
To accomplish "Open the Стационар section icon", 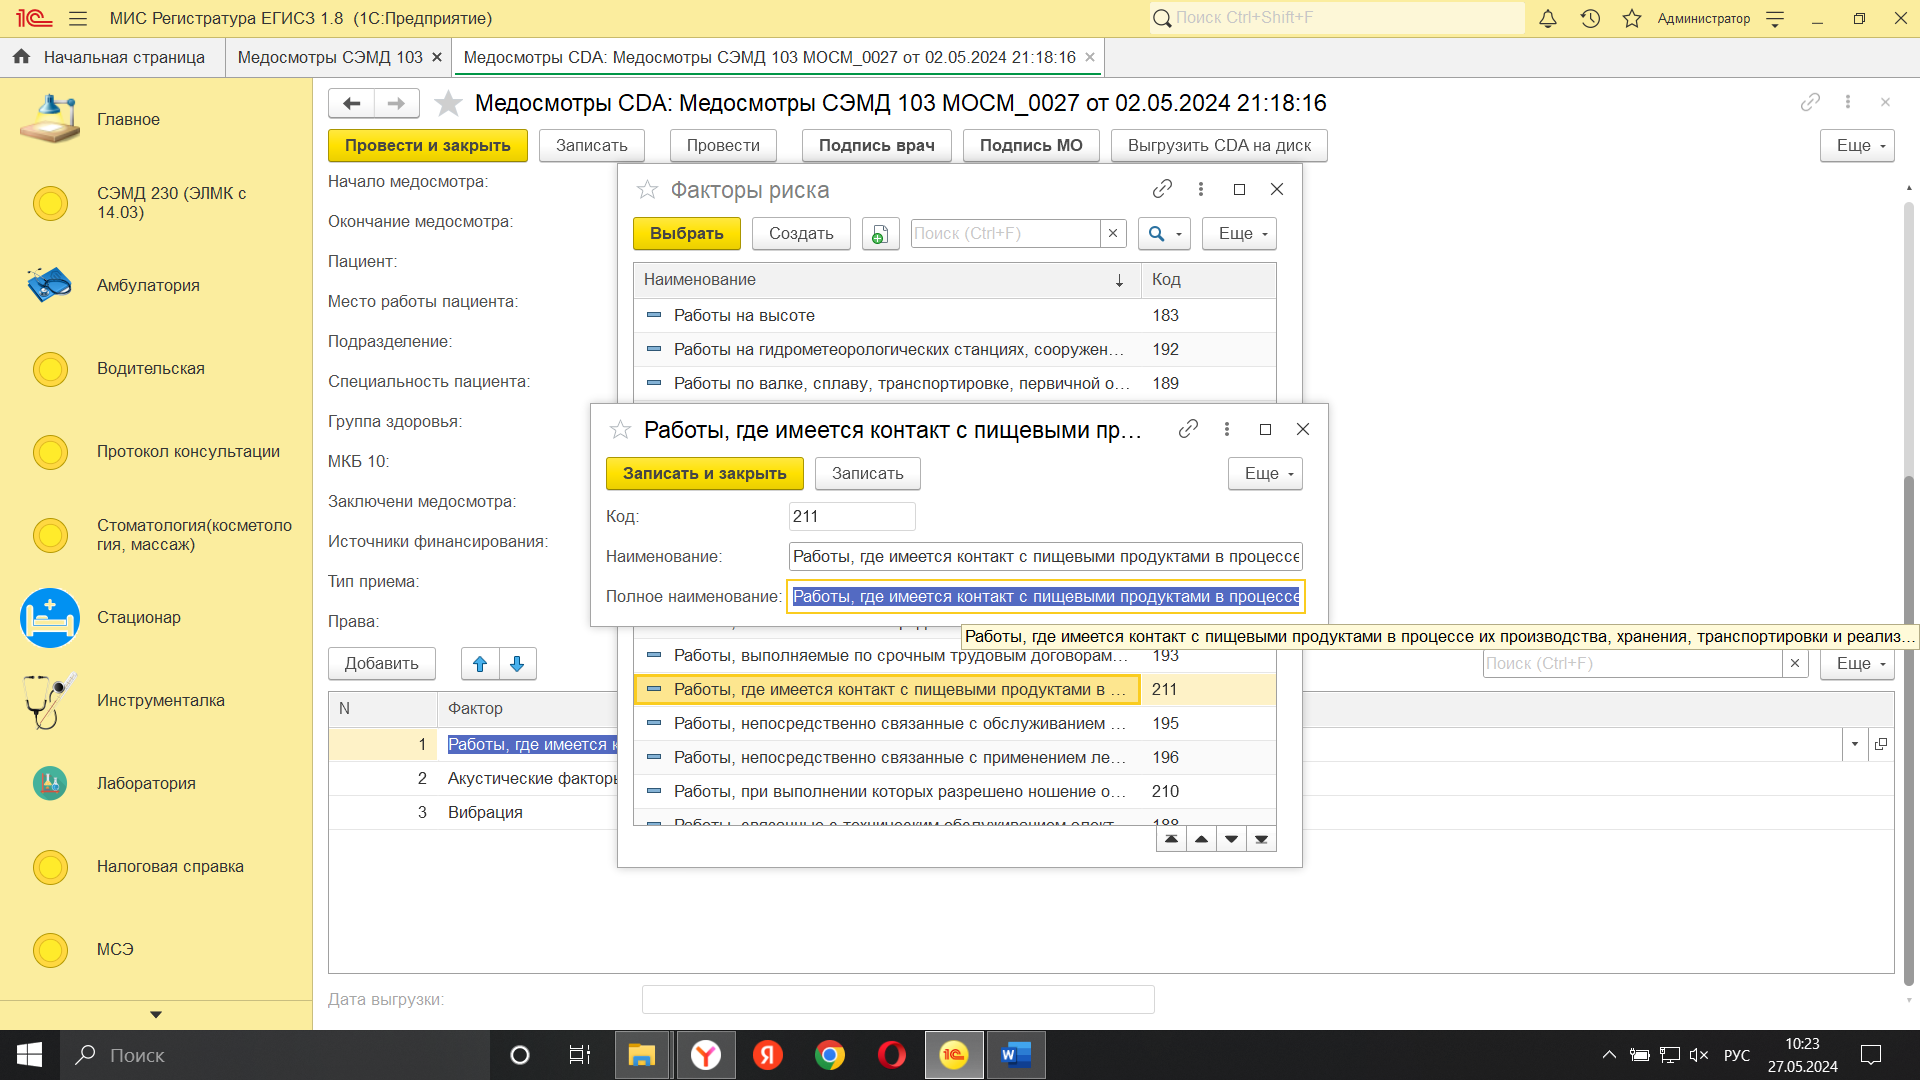I will click(x=50, y=617).
